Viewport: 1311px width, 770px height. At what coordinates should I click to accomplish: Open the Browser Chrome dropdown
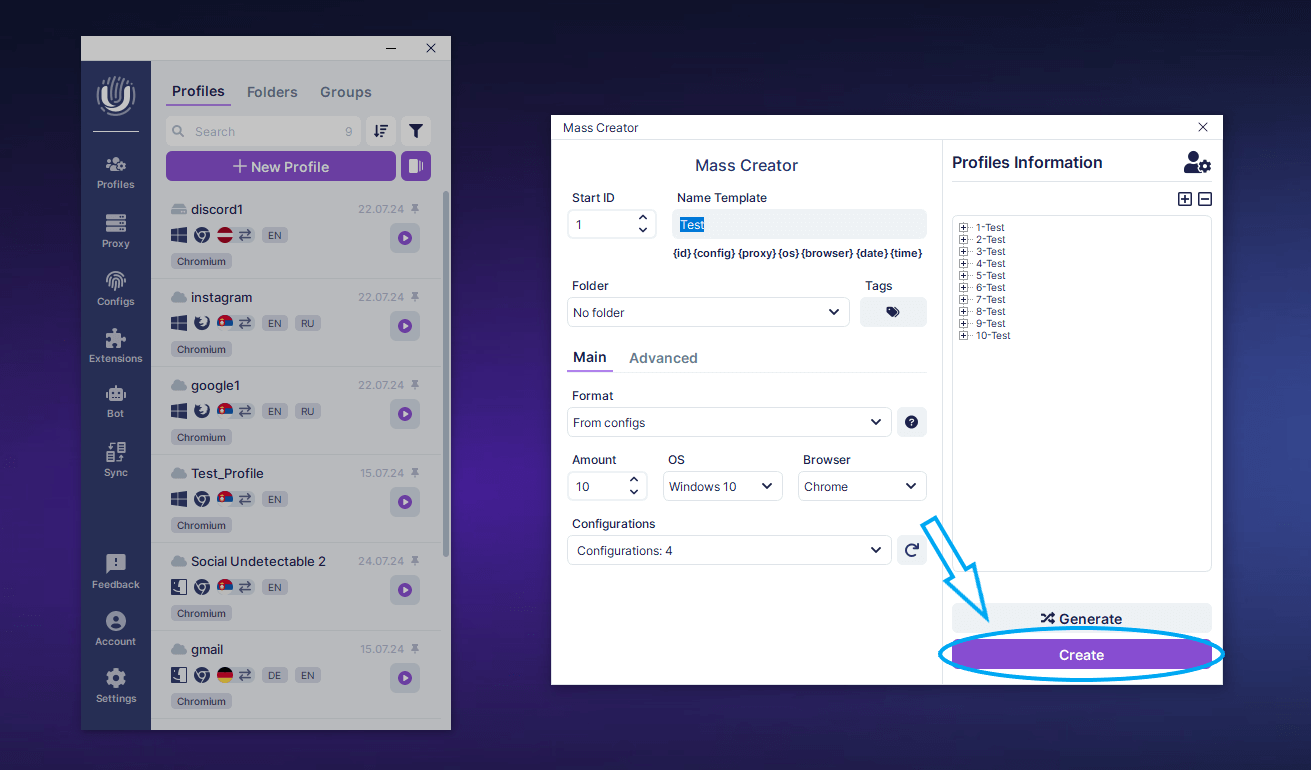861,486
